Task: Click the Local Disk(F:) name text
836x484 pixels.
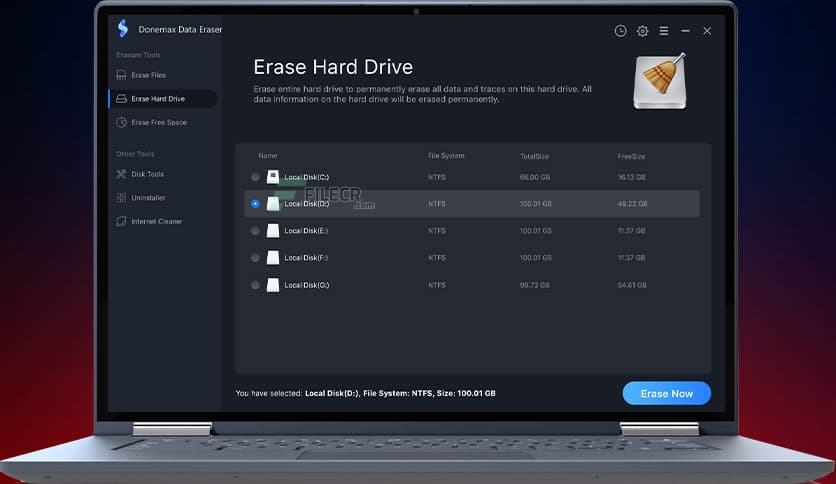Action: [x=306, y=258]
